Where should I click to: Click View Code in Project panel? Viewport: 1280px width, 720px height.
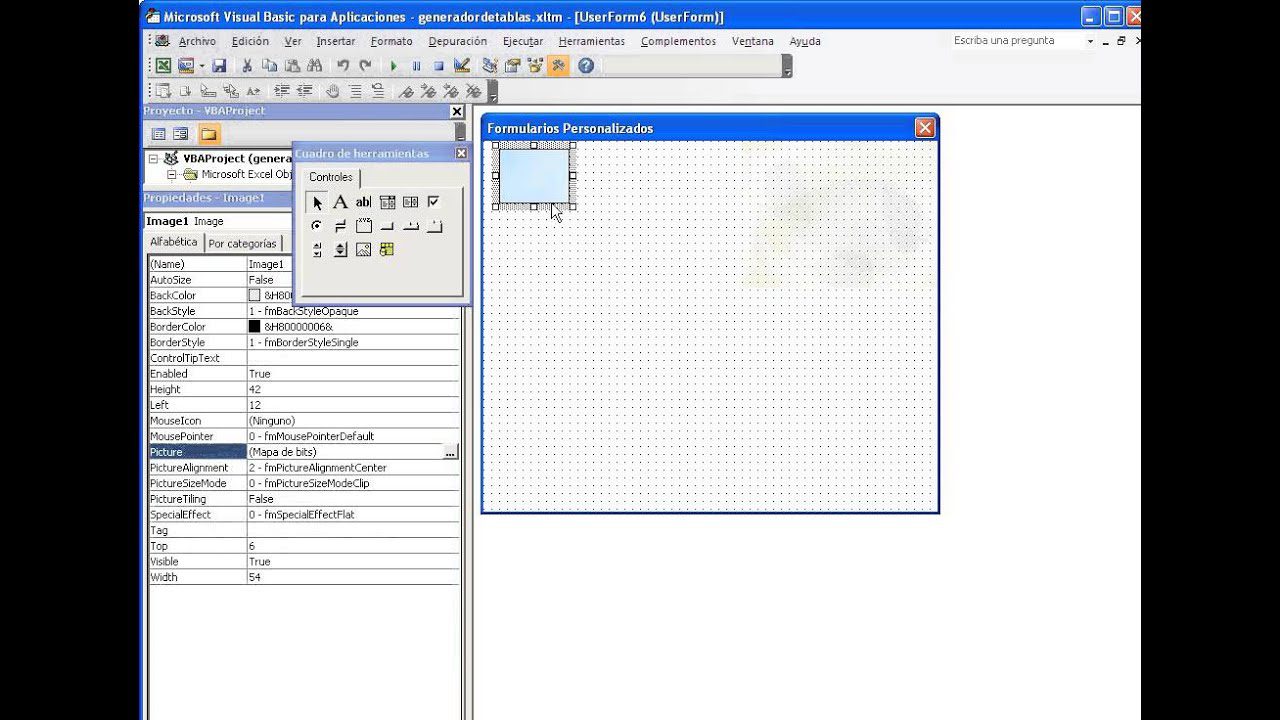coord(158,134)
